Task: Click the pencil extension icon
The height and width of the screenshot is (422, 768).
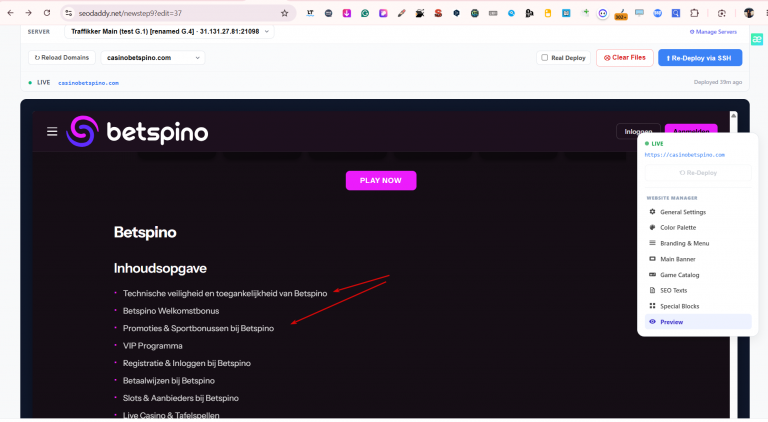Action: 402,13
